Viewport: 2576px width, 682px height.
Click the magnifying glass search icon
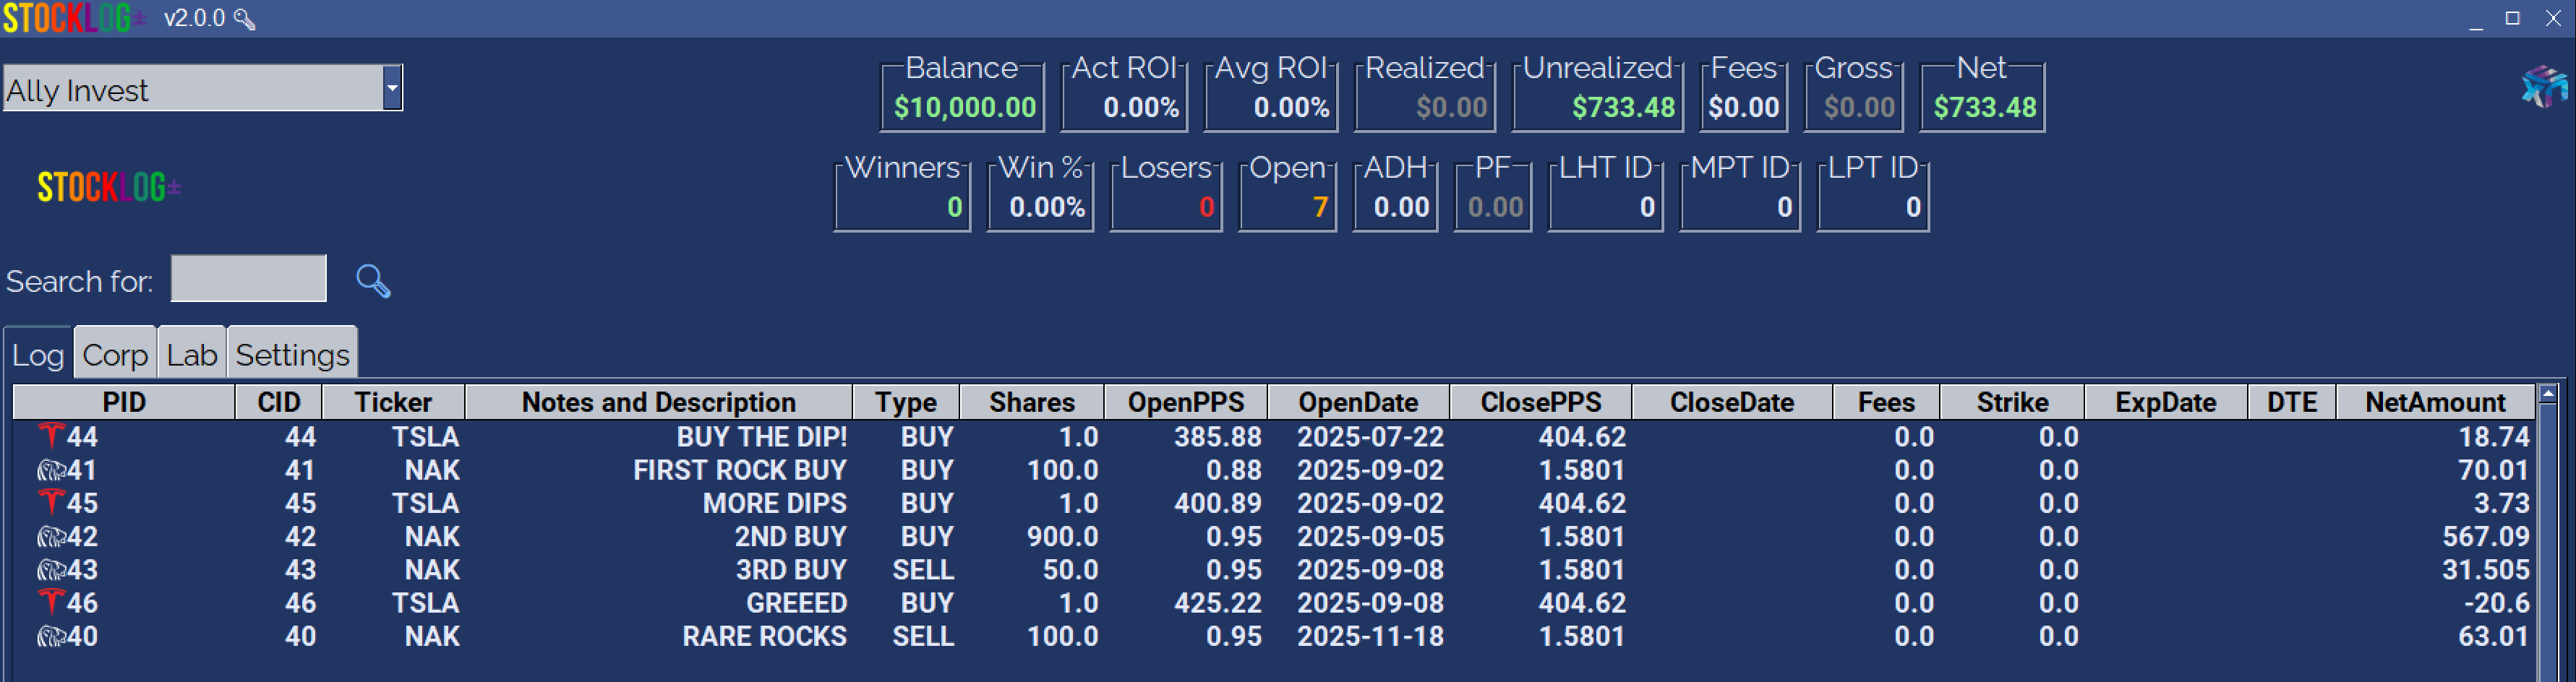click(x=373, y=281)
